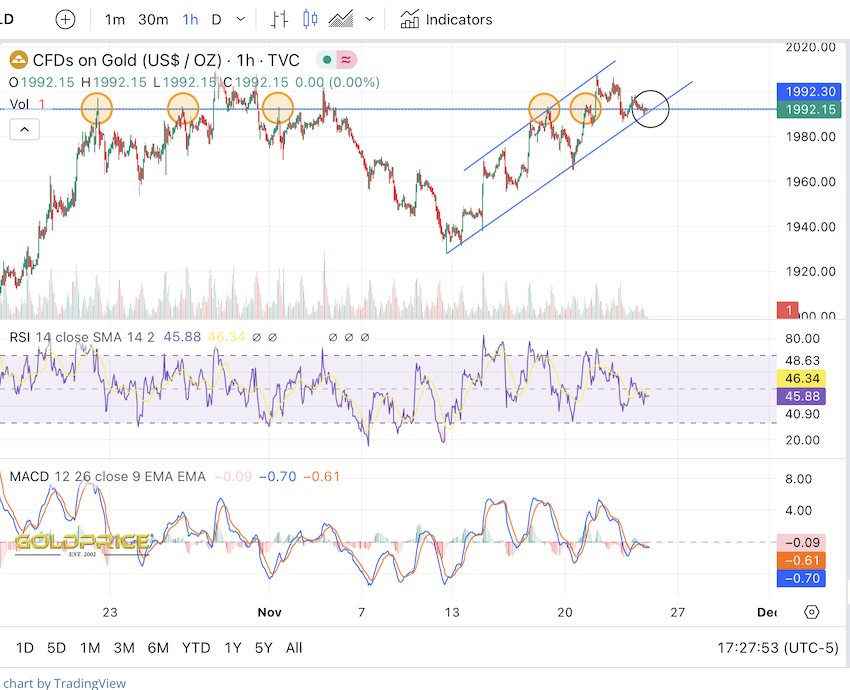
Task: Click the pink wave indicator in the status pill
Action: coord(345,60)
